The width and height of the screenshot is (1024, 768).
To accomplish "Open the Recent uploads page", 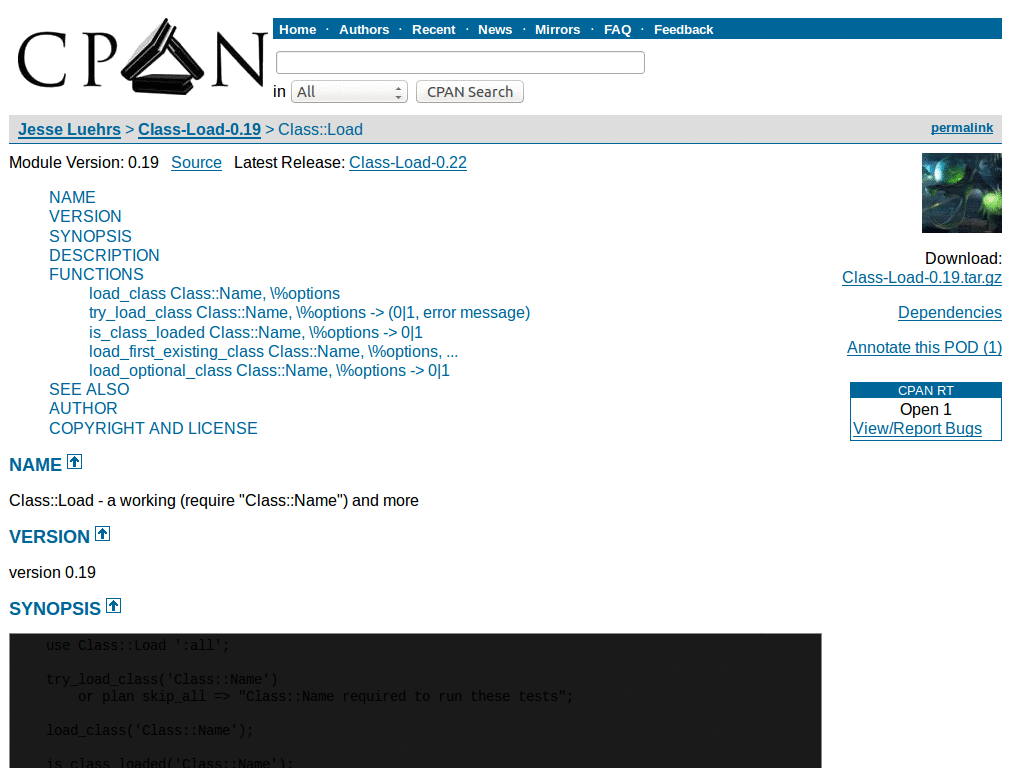I will point(433,29).
